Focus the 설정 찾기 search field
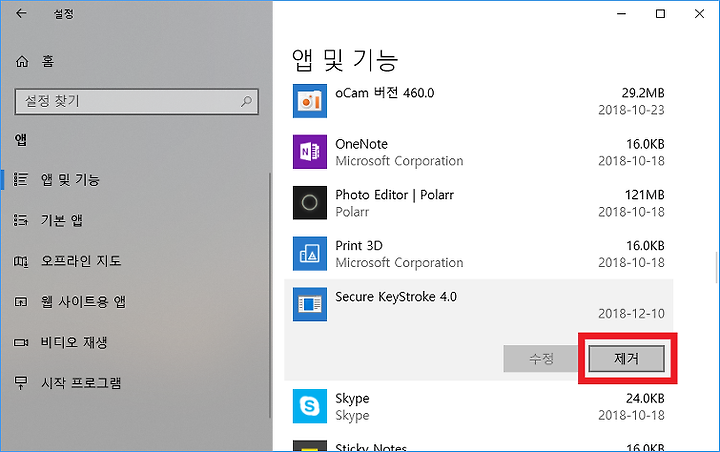This screenshot has height=452, width=720. 136,102
